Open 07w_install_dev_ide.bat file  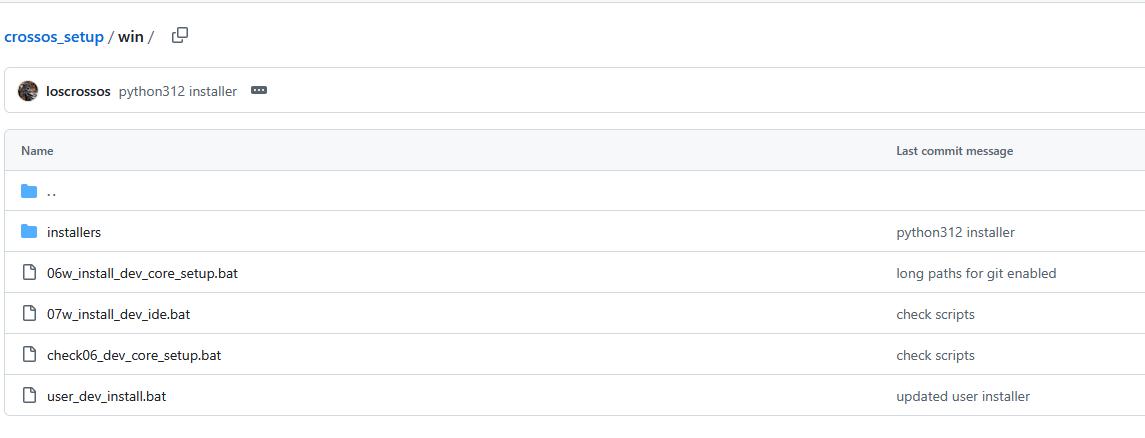[x=118, y=314]
